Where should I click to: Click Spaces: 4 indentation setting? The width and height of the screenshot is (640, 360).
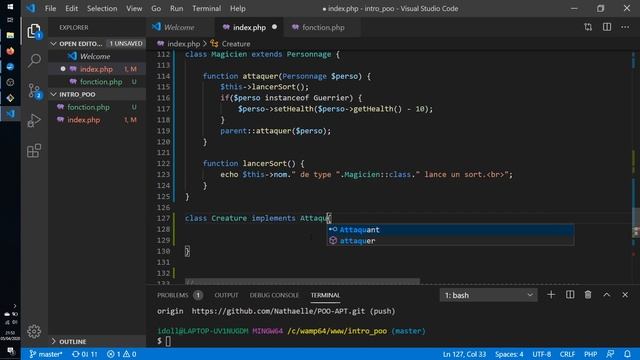tap(509, 354)
